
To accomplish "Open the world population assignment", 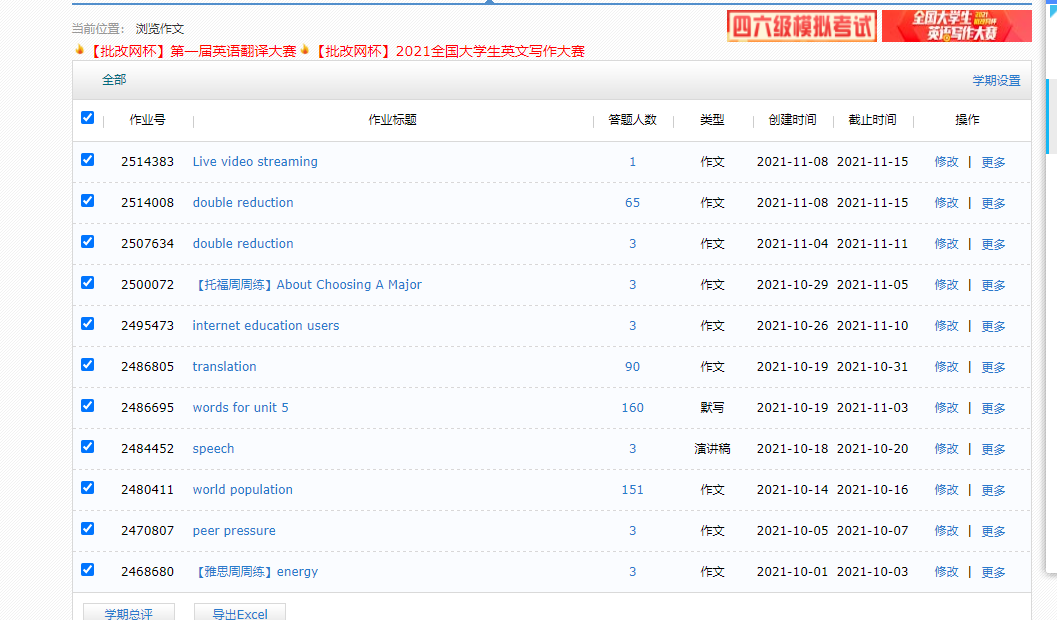I will (242, 490).
